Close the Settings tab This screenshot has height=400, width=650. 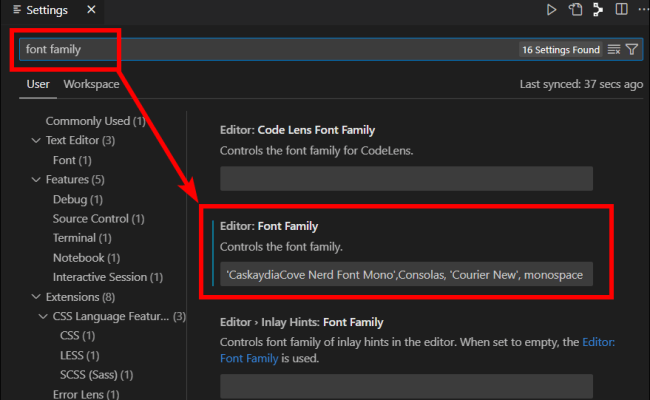pyautogui.click(x=91, y=10)
